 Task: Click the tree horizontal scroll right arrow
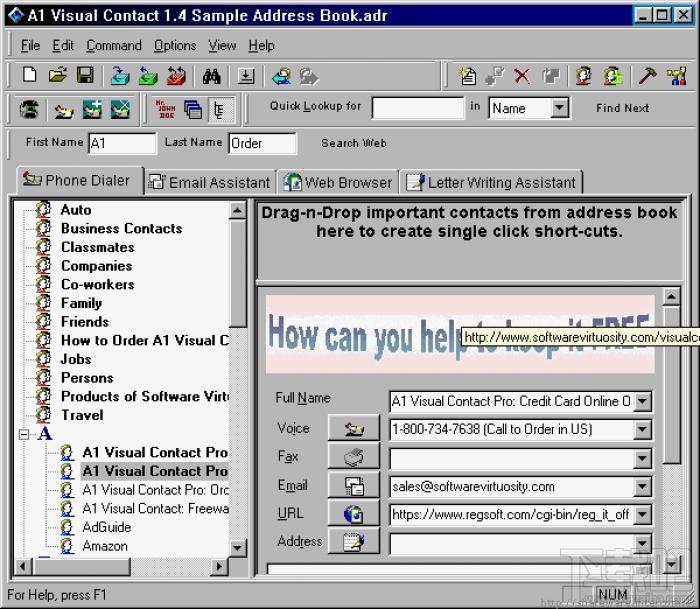219,567
